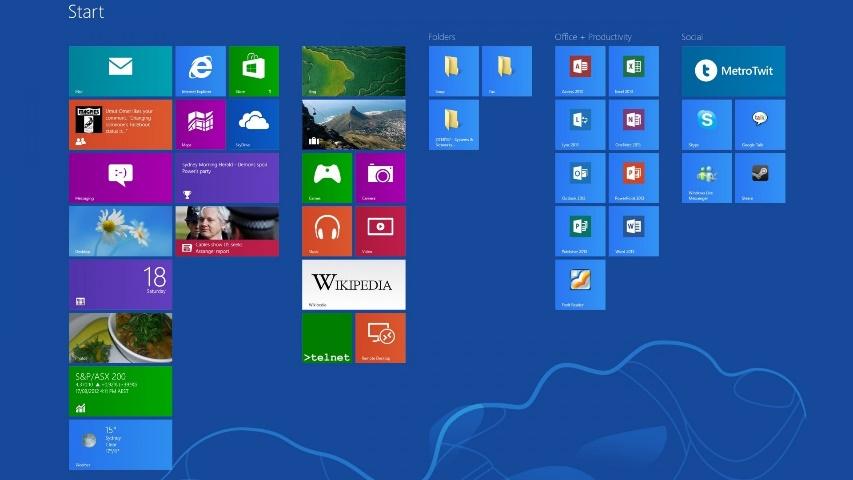The image size is (853, 480).
Task: Open the Finance tile showing S&P/ASX 200
Action: pos(120,391)
